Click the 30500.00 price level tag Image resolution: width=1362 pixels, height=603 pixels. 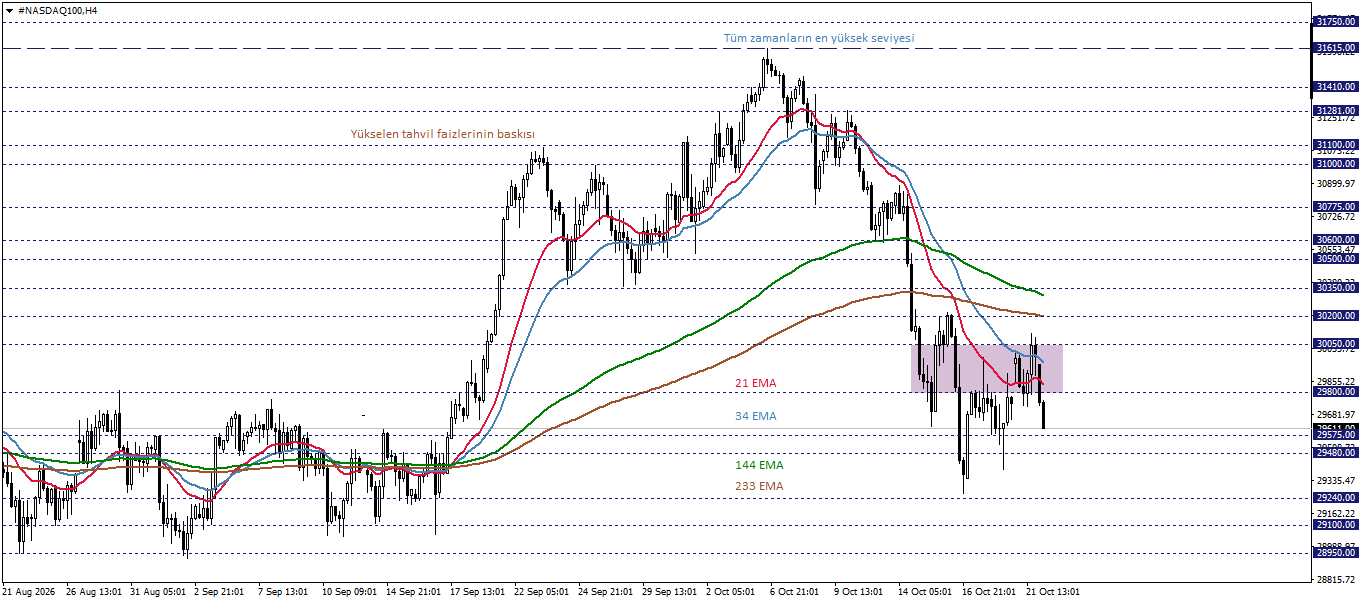1335,259
